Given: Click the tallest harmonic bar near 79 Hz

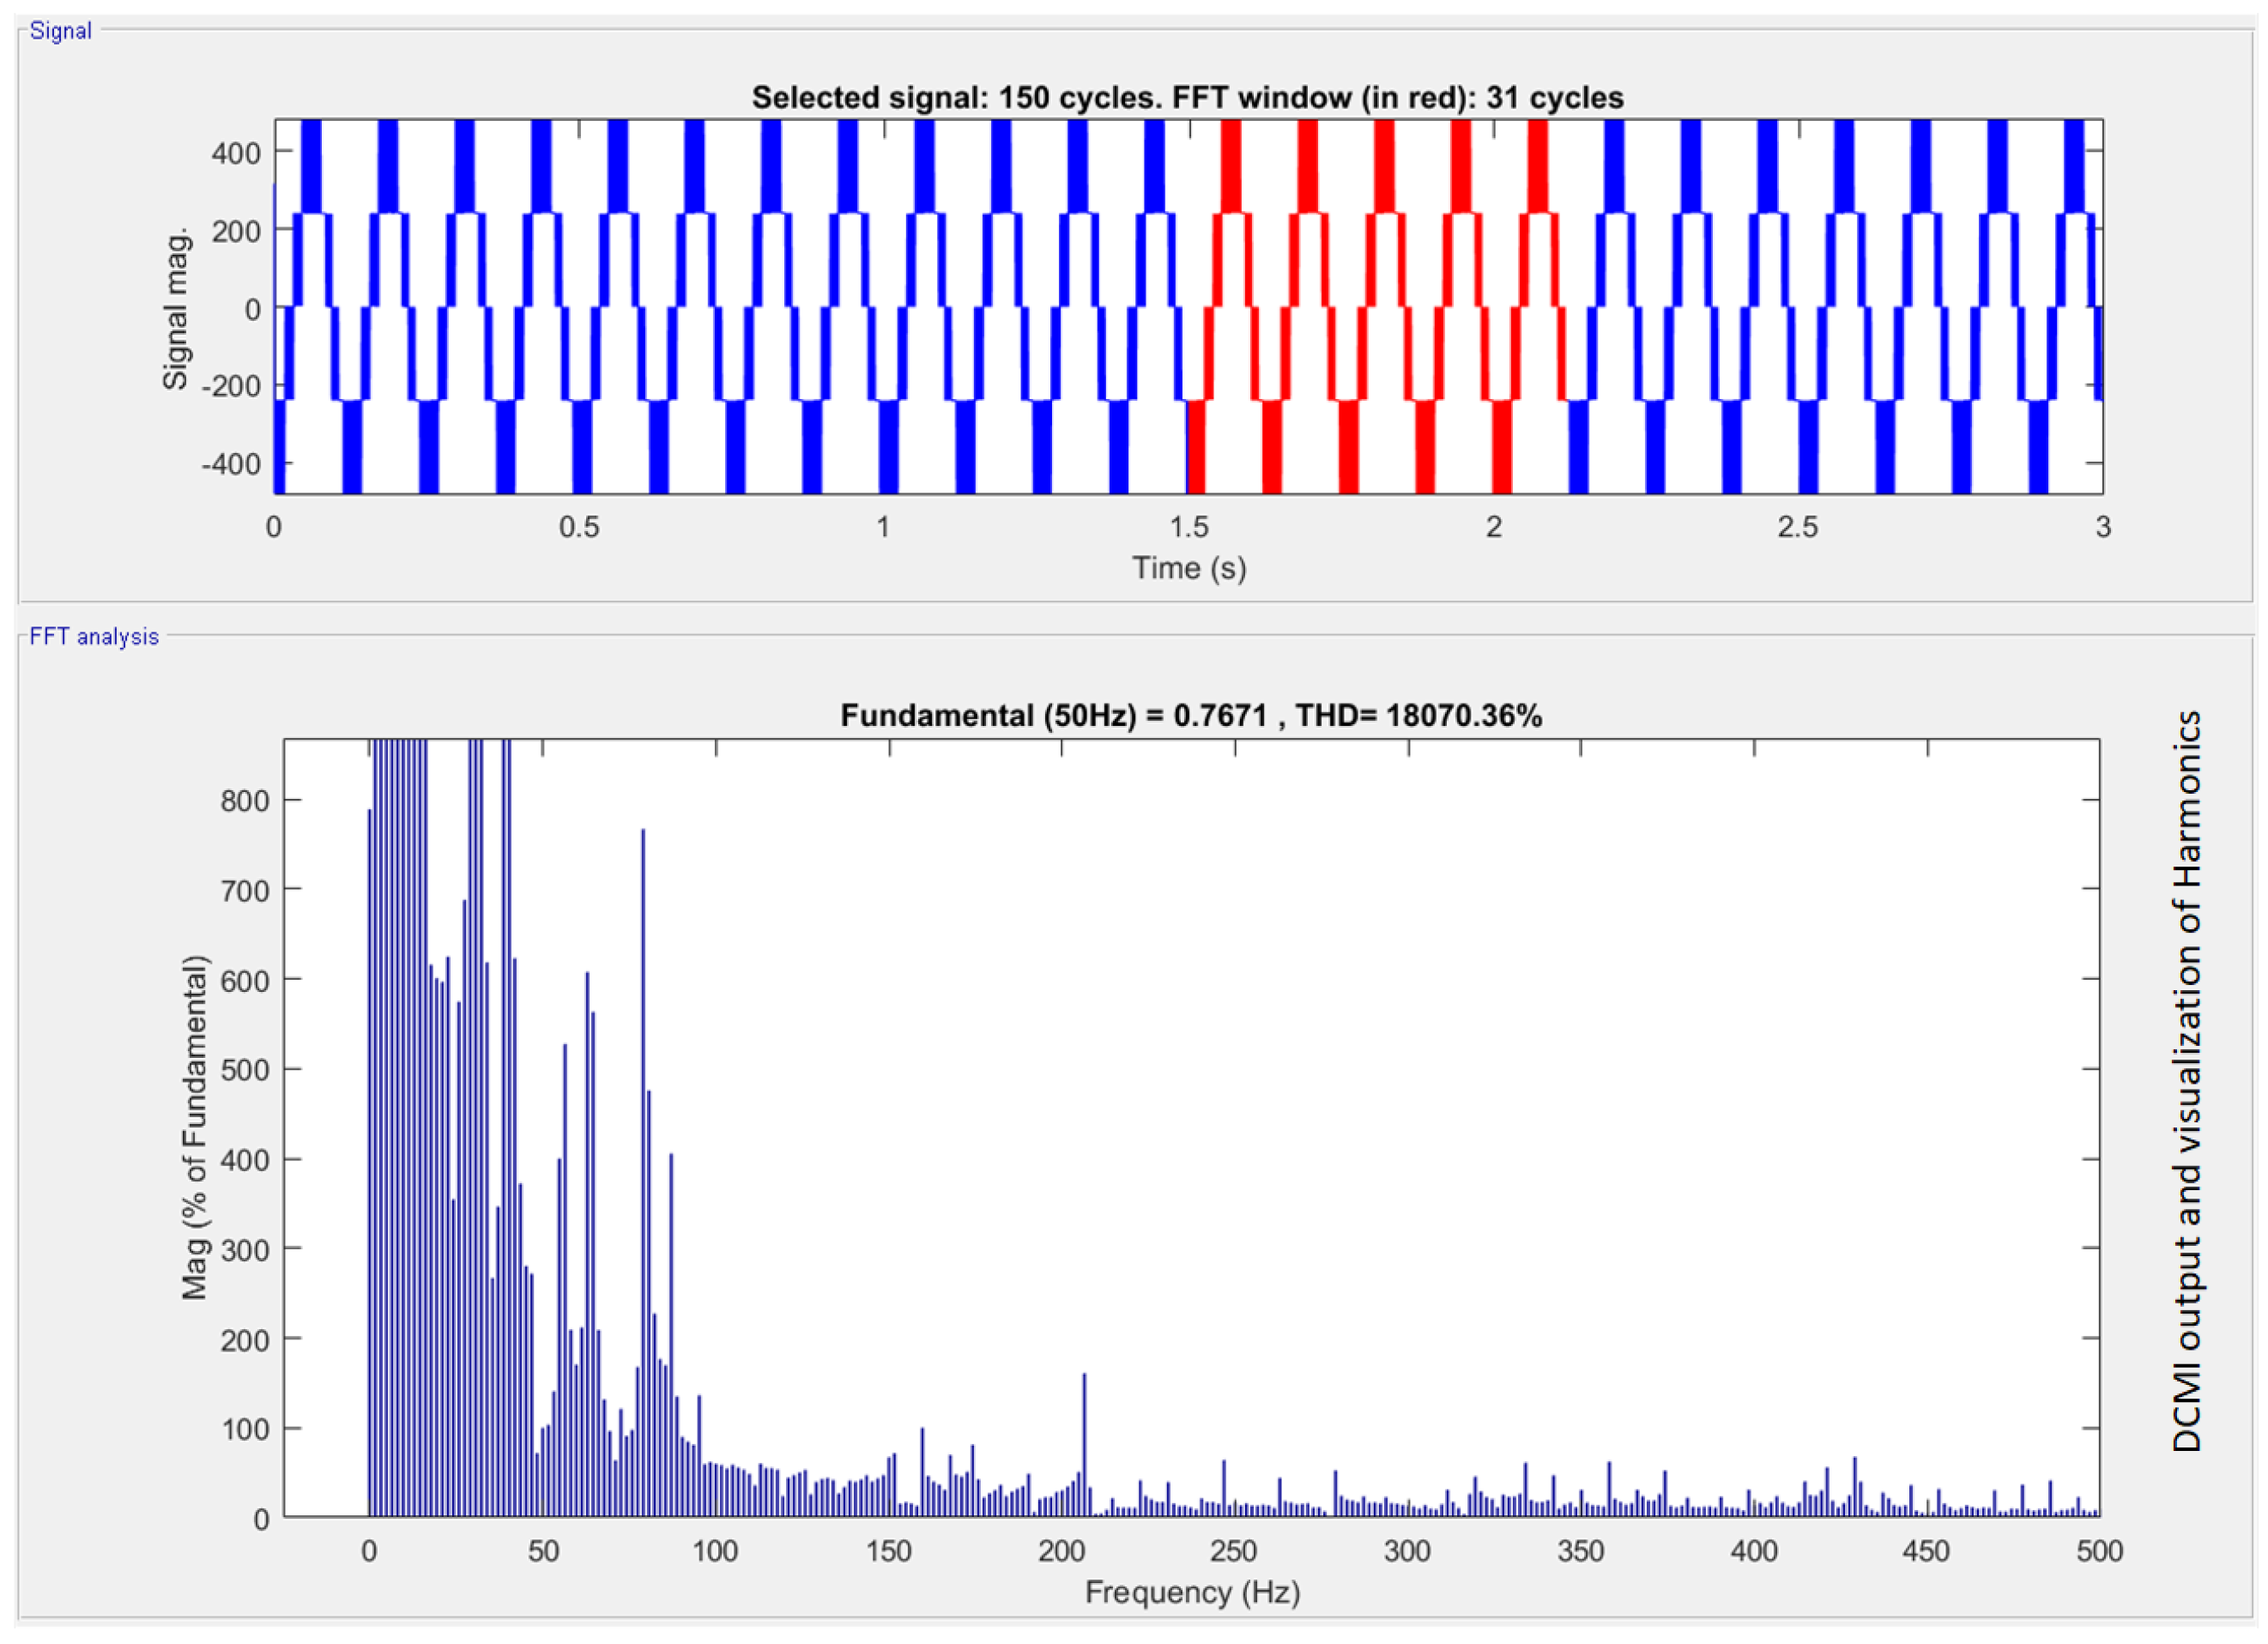Looking at the screenshot, I should pos(643,1172).
